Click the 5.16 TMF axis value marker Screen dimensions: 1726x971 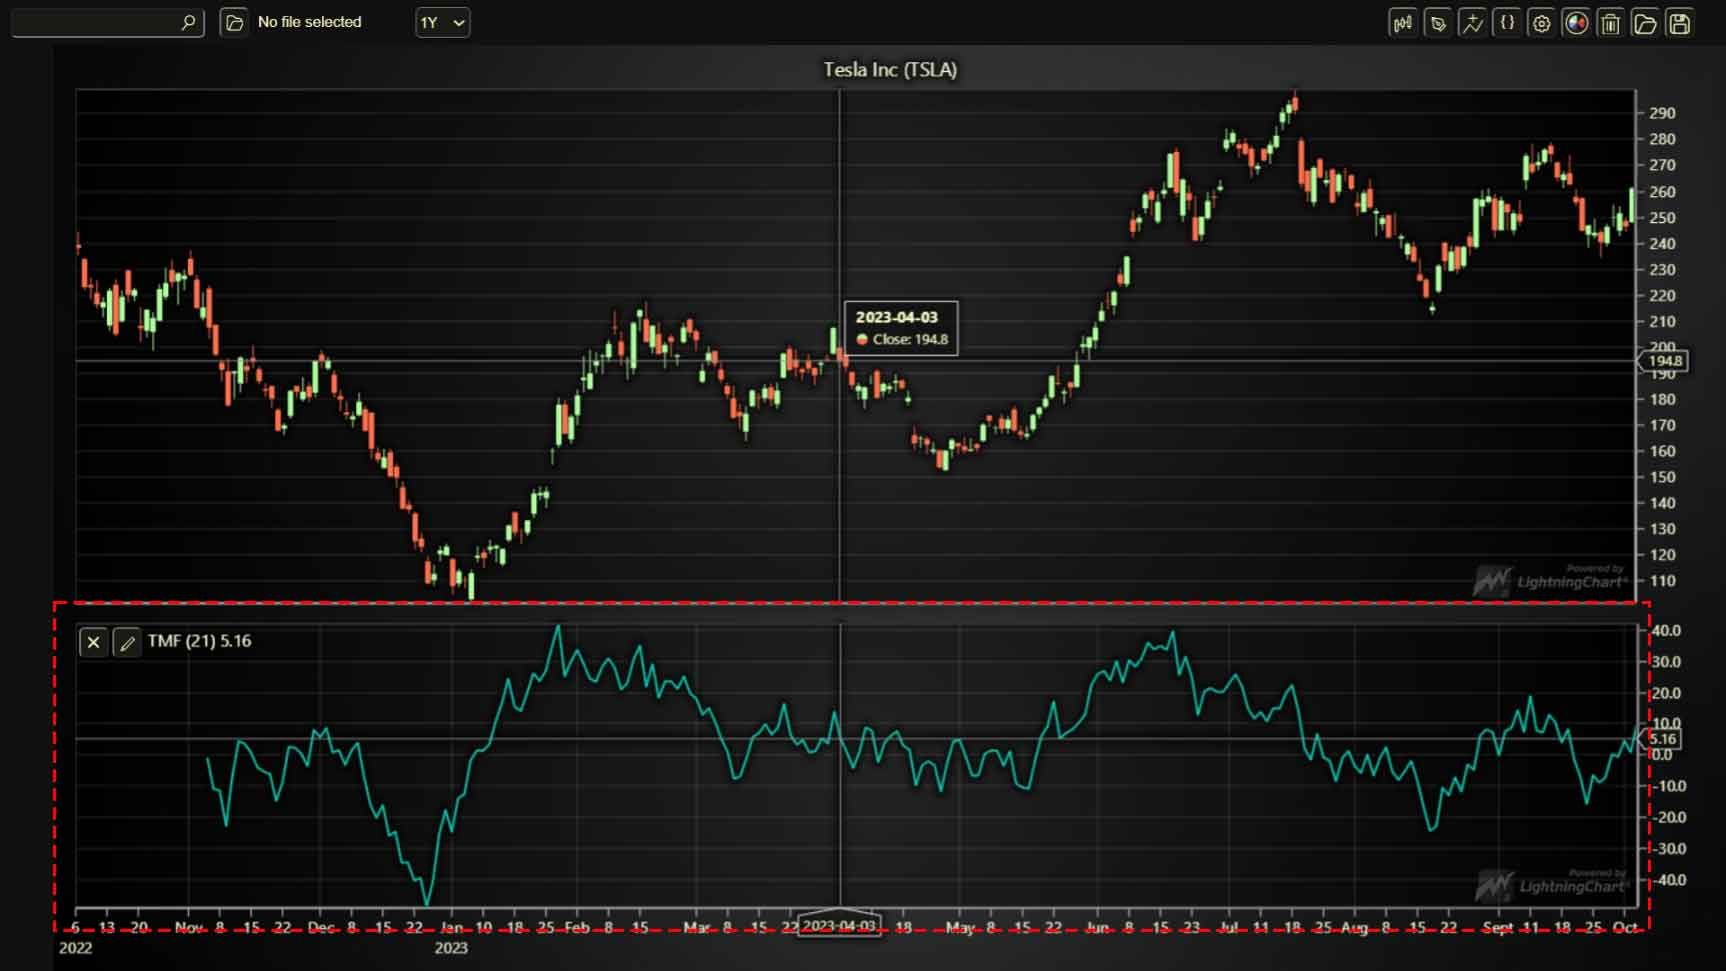click(1662, 739)
